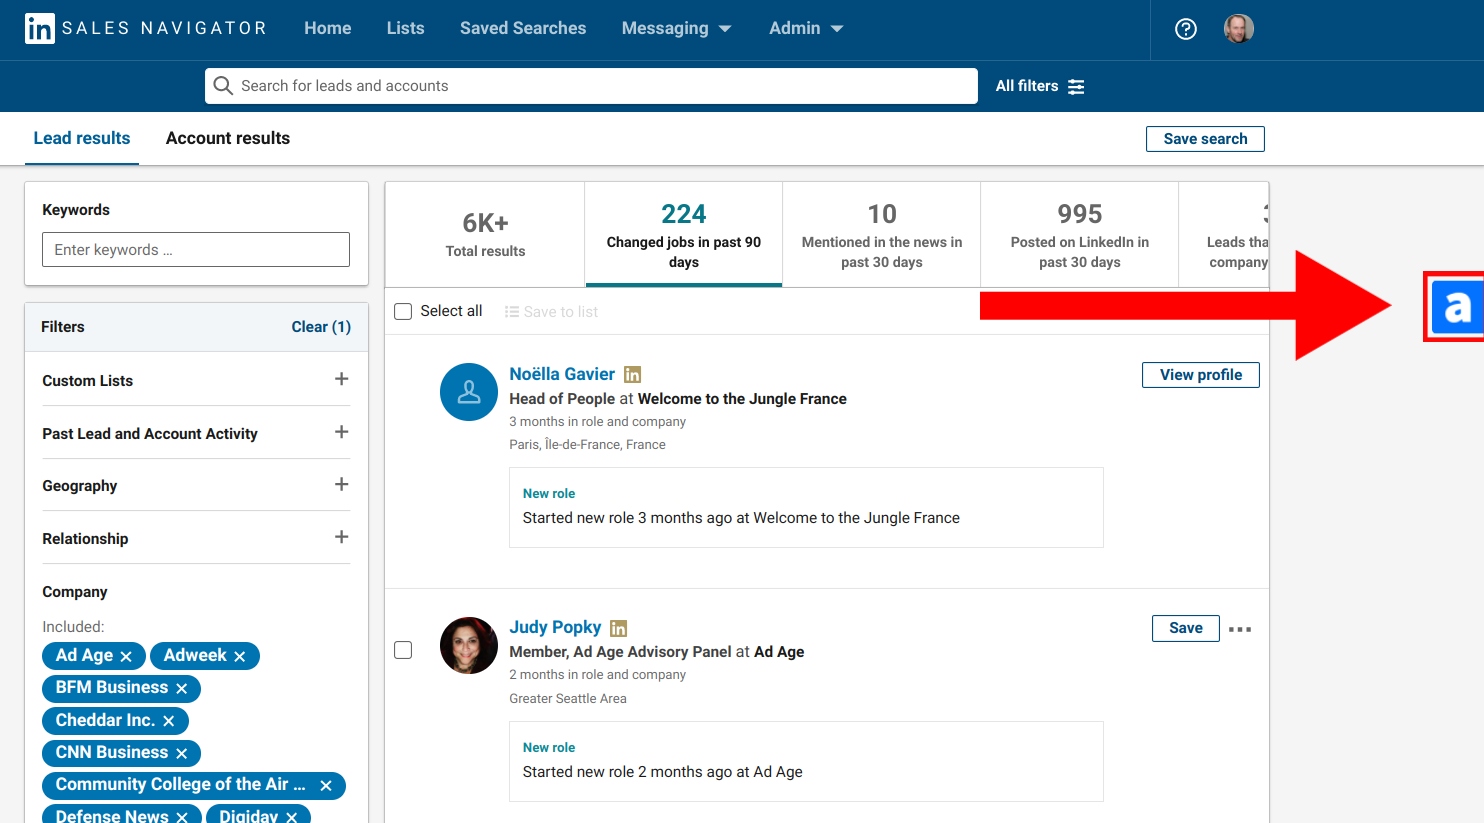Select Mentioned in the news tab
Image resolution: width=1484 pixels, height=823 pixels.
882,235
